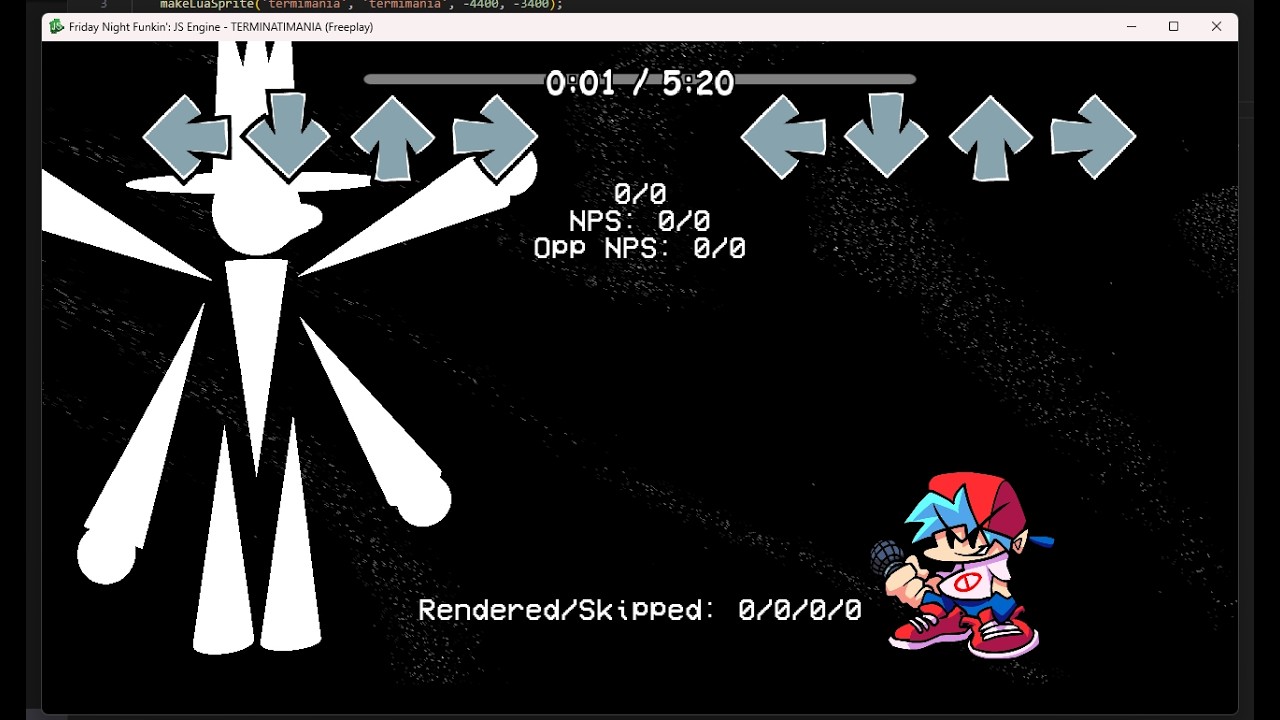Click the 0:01 / 5:20 timer text
Screen dimensions: 1280x720
640,83
